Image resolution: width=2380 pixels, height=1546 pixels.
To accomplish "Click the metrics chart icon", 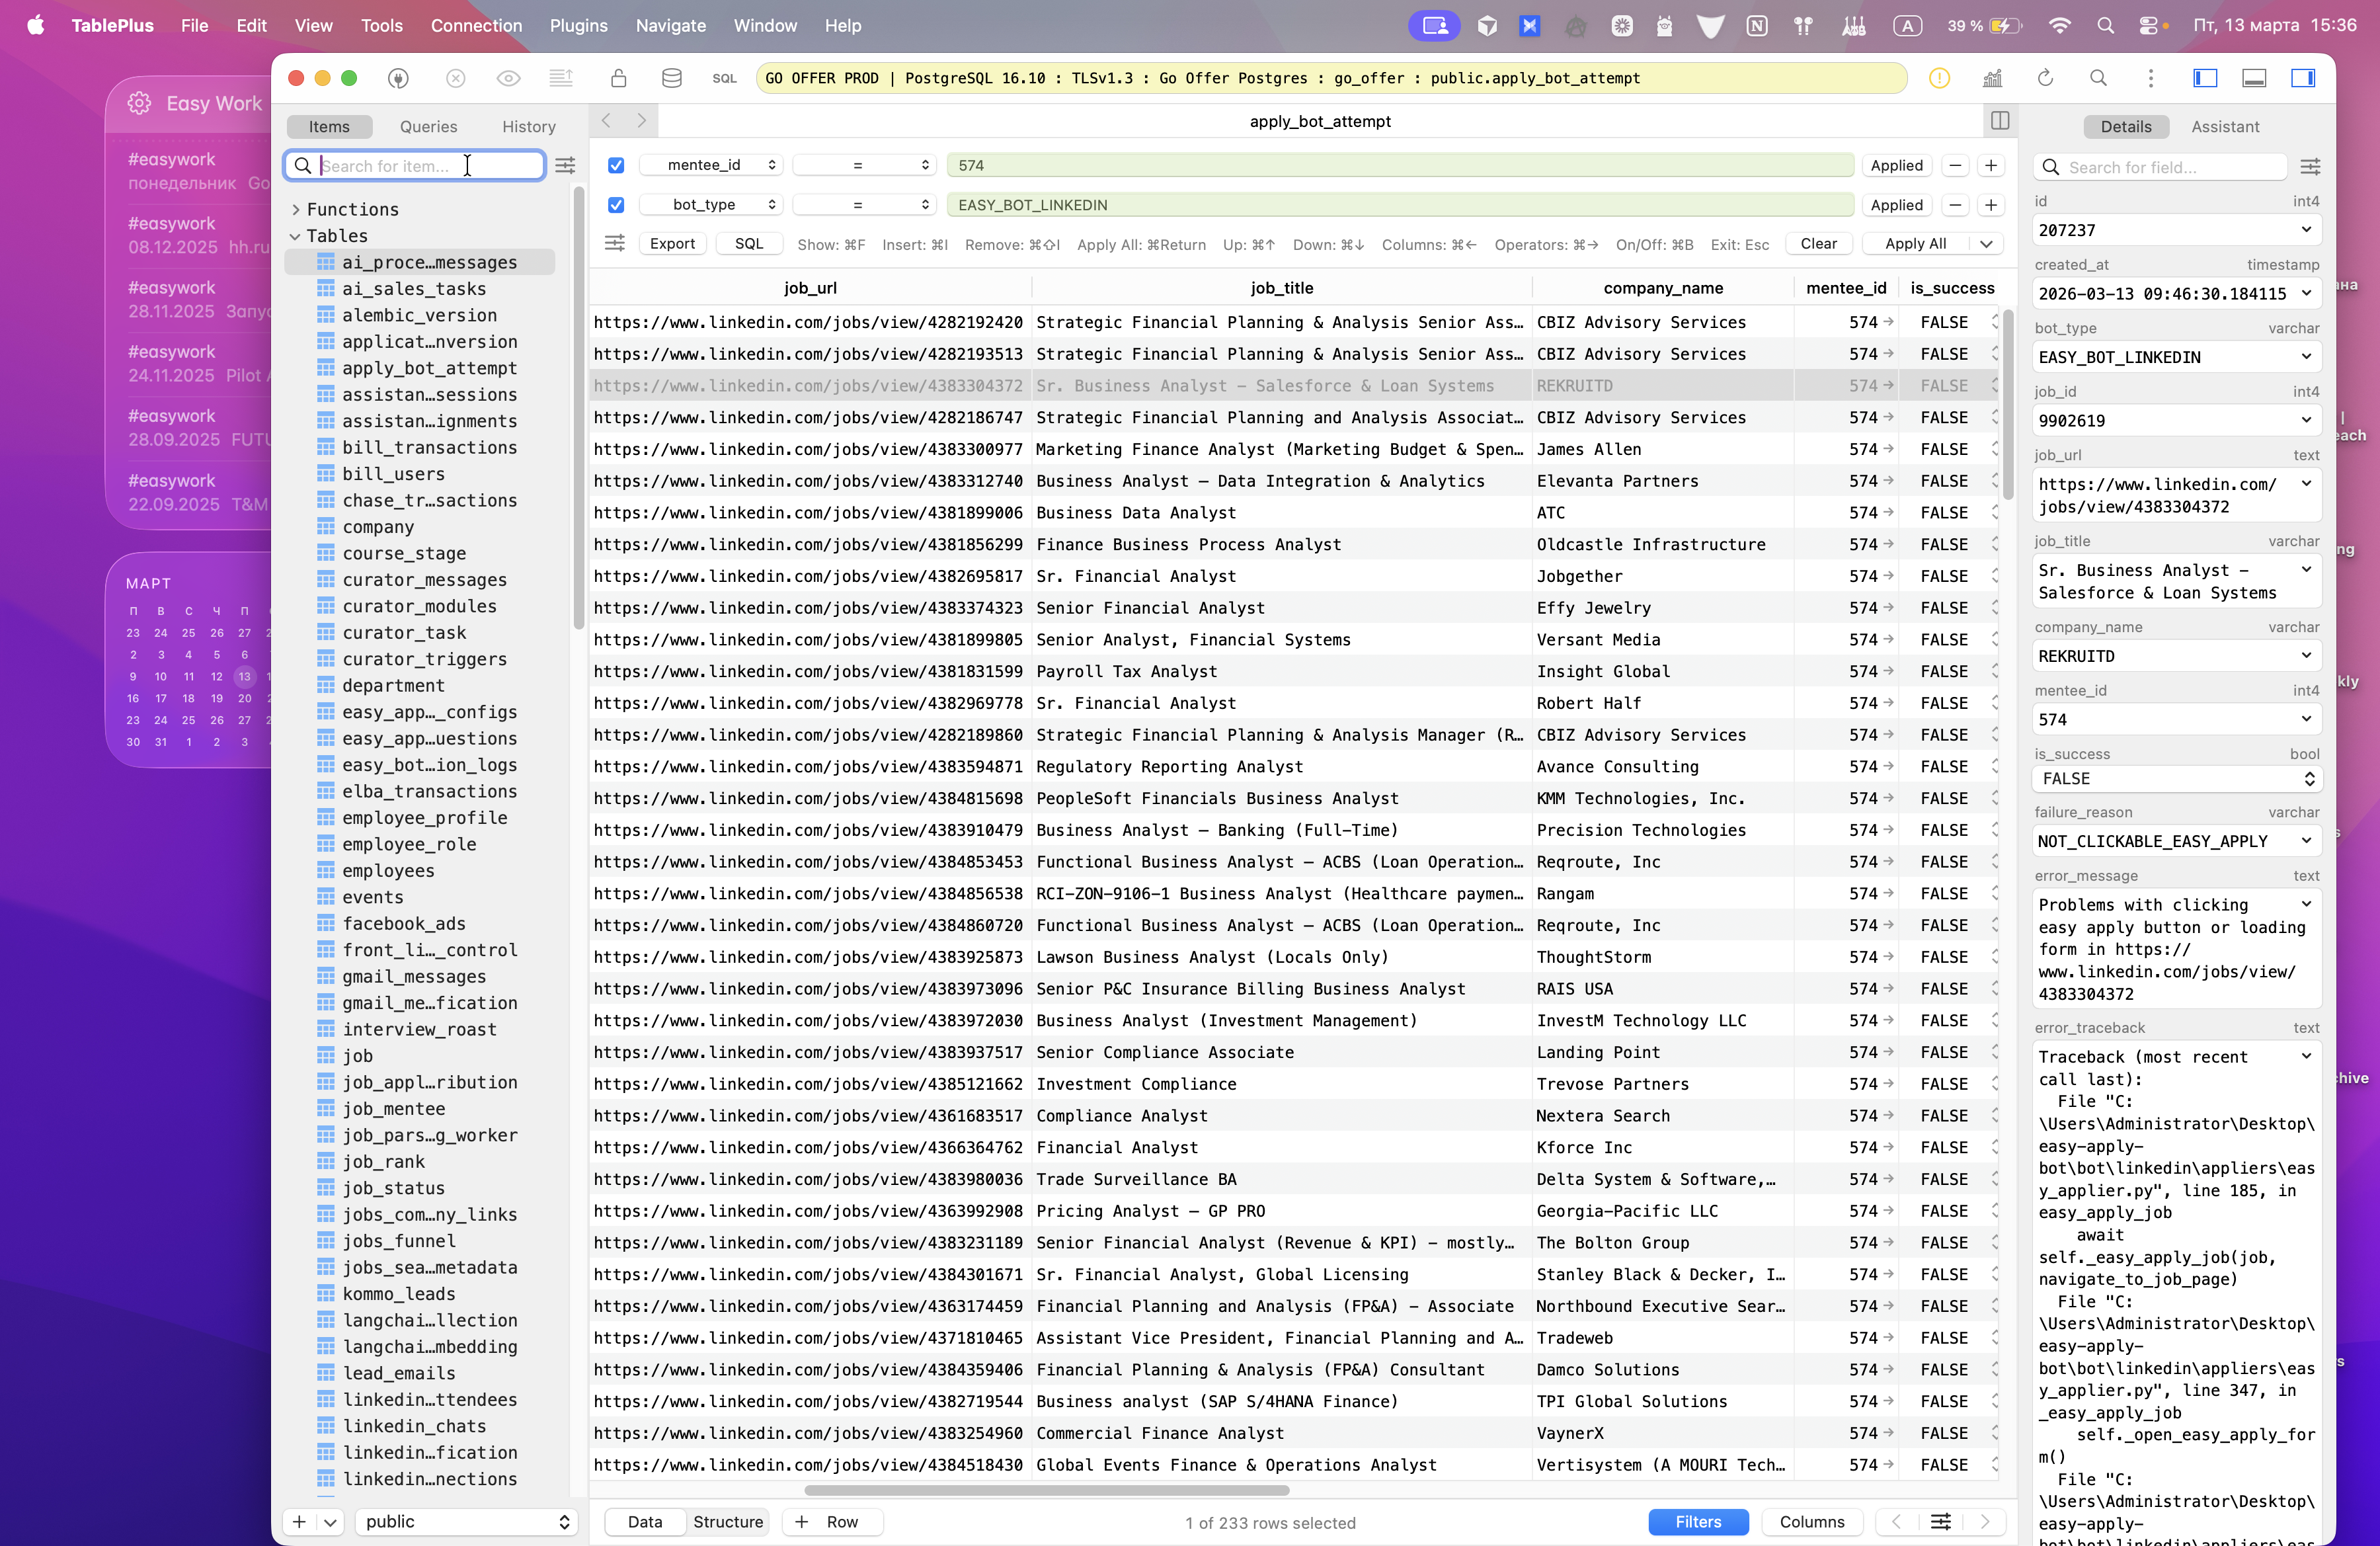I will coord(1992,78).
